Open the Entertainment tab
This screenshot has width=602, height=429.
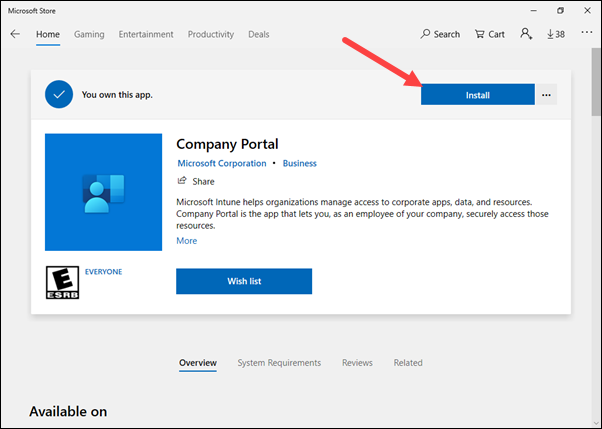146,35
